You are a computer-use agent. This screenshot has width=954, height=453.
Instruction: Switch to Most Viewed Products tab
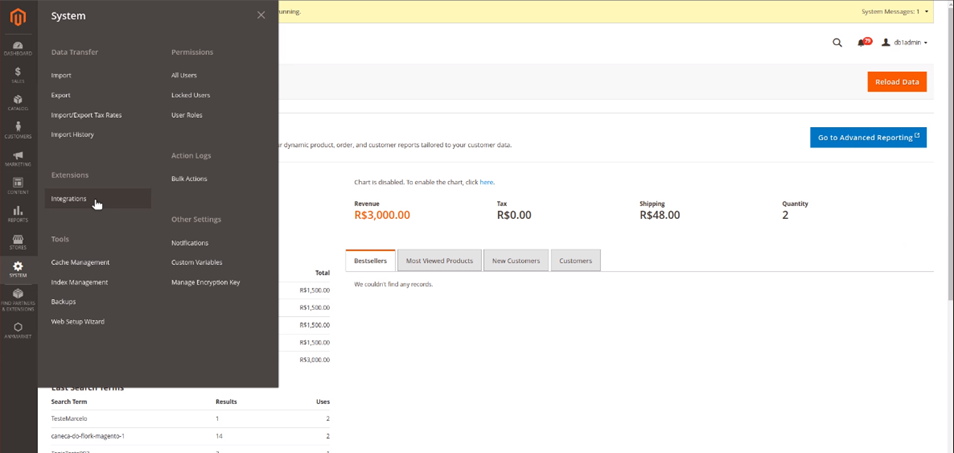click(439, 260)
